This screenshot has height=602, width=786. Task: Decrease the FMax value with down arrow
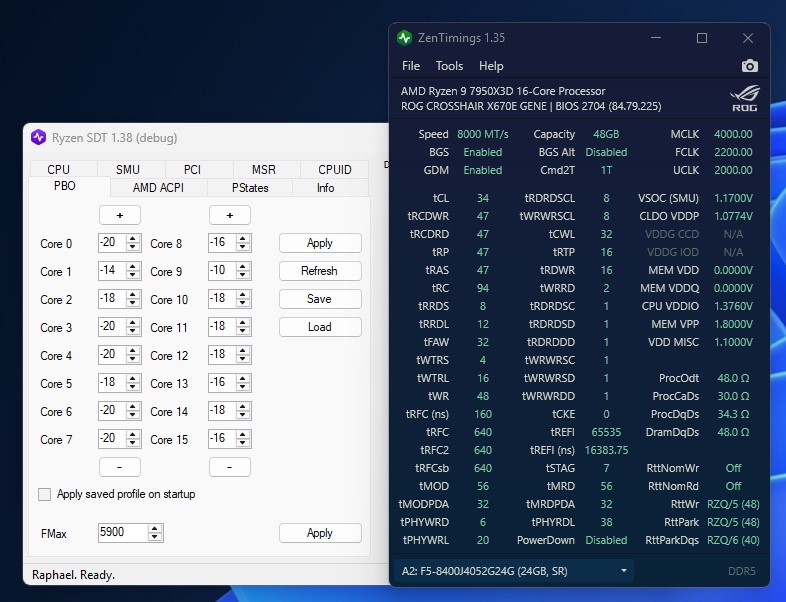(154, 537)
